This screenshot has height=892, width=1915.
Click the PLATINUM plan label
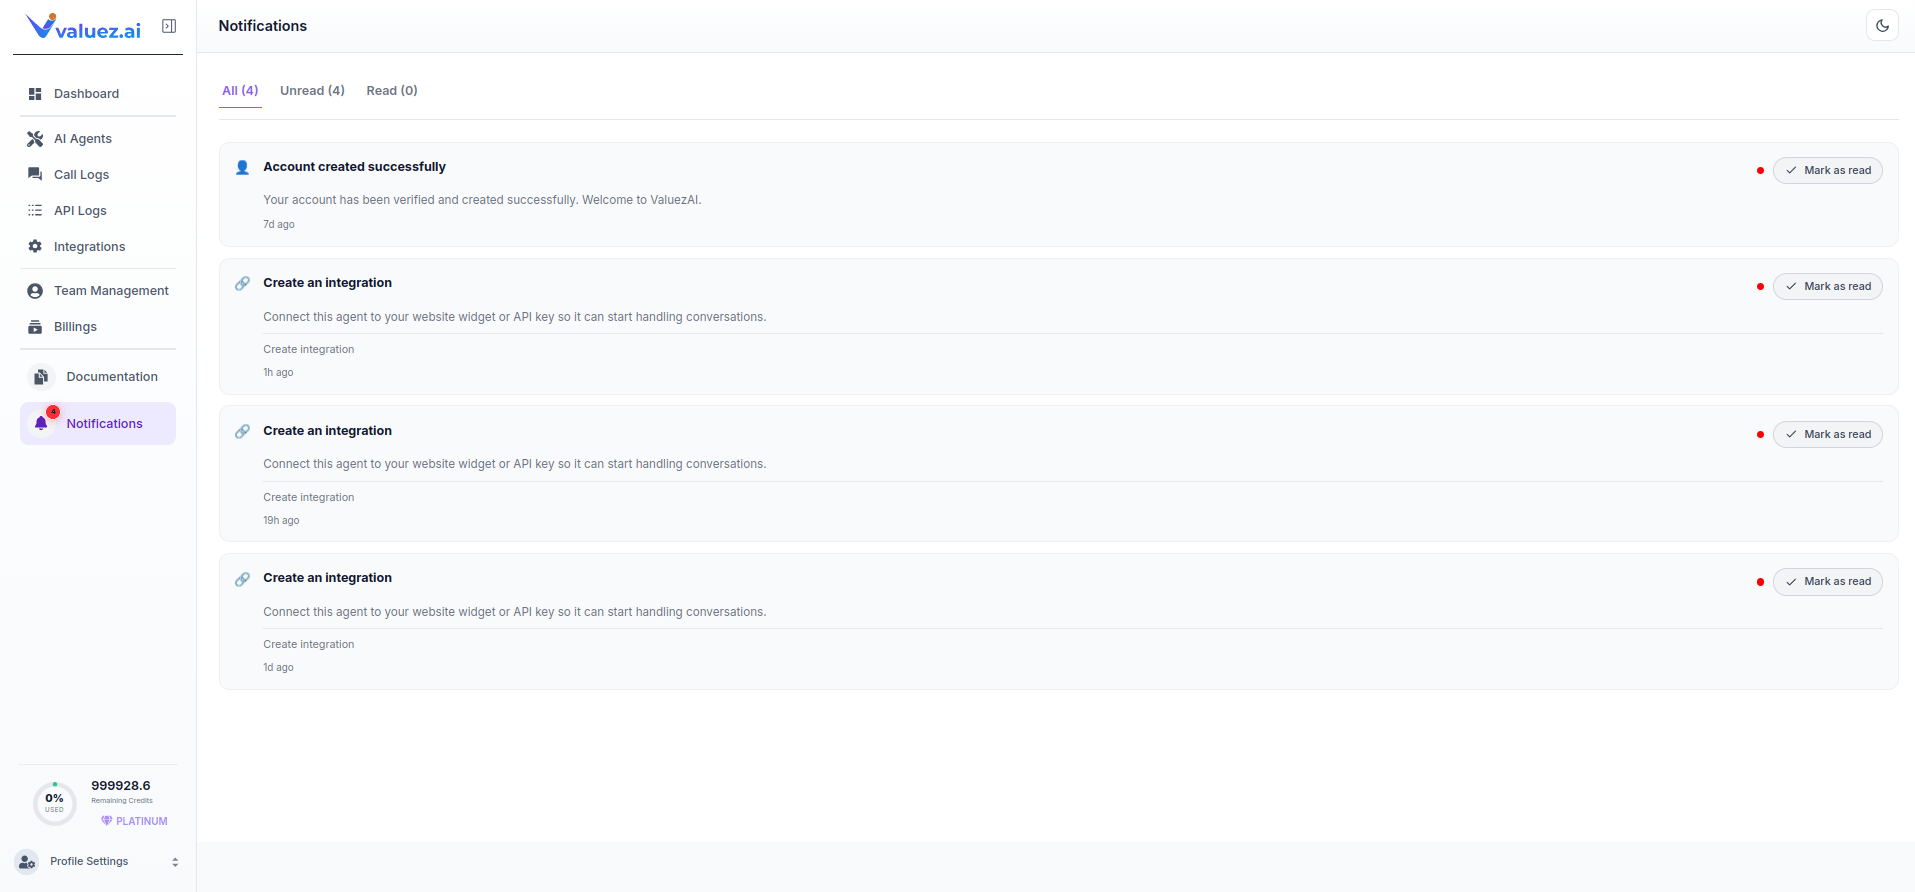tap(142, 822)
